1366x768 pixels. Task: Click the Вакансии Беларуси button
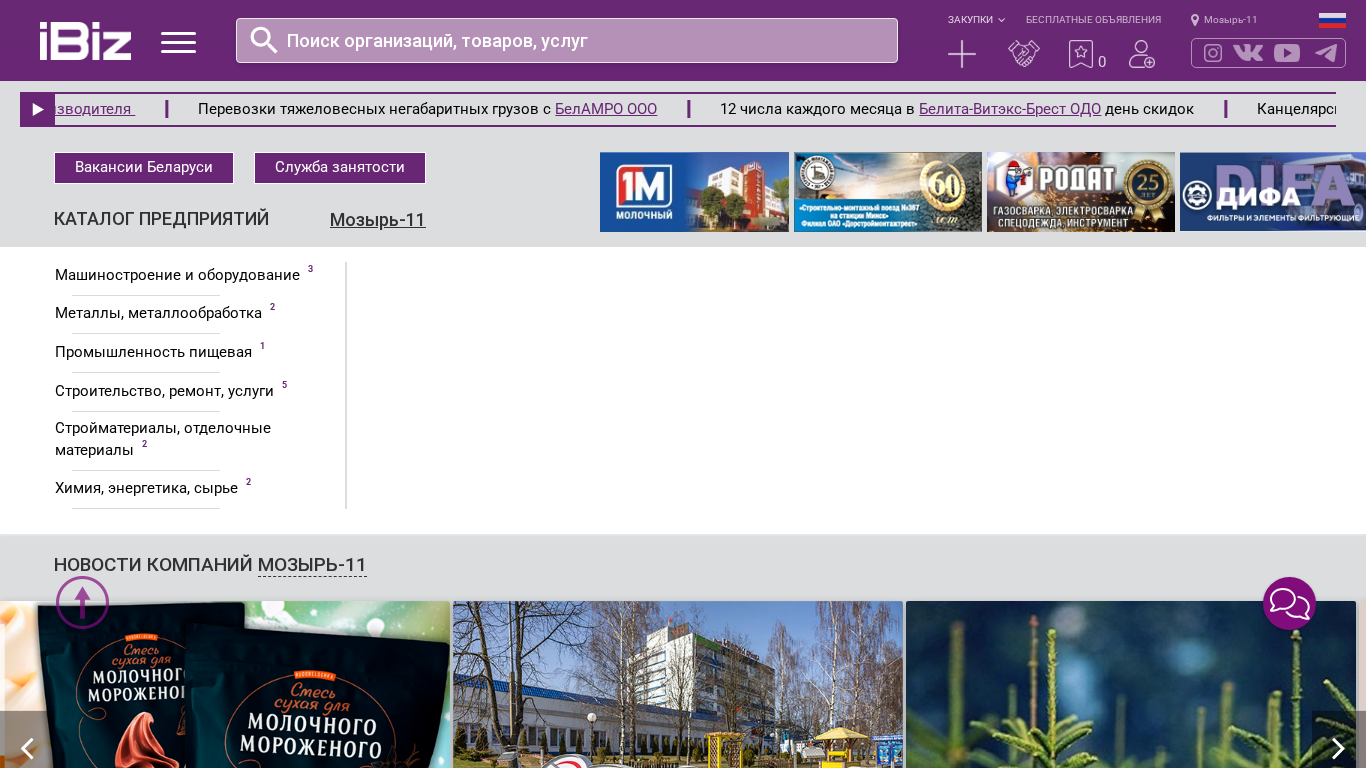144,168
